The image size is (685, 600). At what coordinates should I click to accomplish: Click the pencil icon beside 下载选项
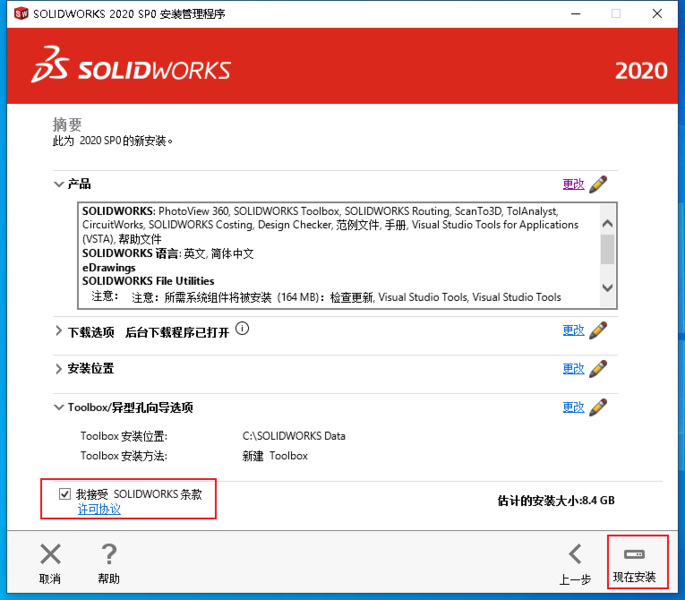(598, 330)
